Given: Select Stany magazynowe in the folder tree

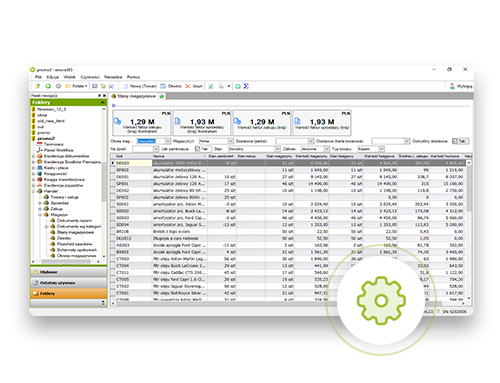Looking at the screenshot, I should click(x=75, y=232).
